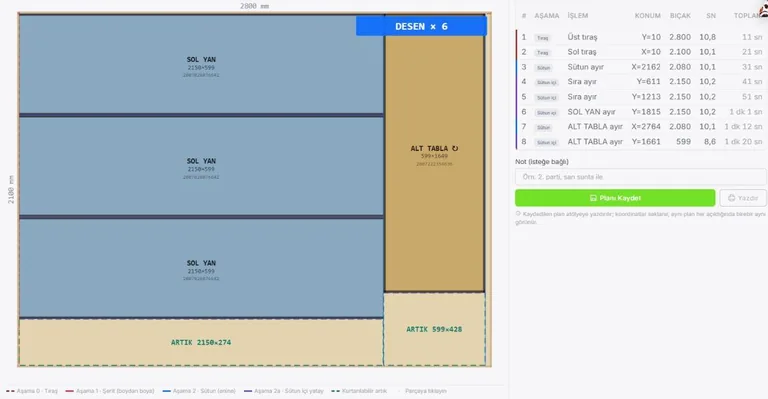The image size is (768, 399).
Task: Select ALT TABLA ayır at Y=1661
Action: tap(641, 141)
